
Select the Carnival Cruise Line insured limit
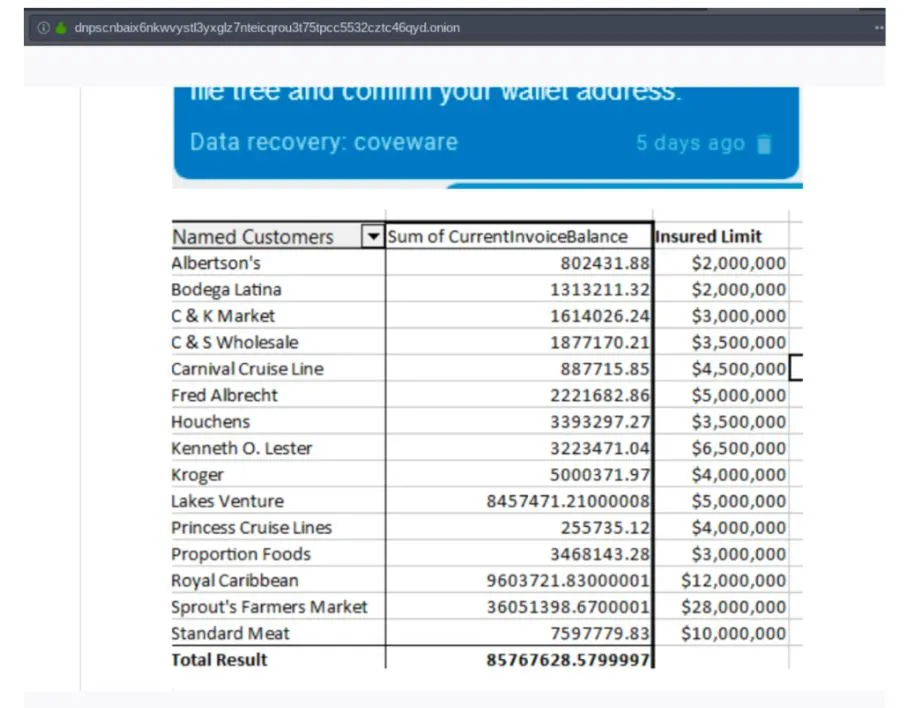721,369
